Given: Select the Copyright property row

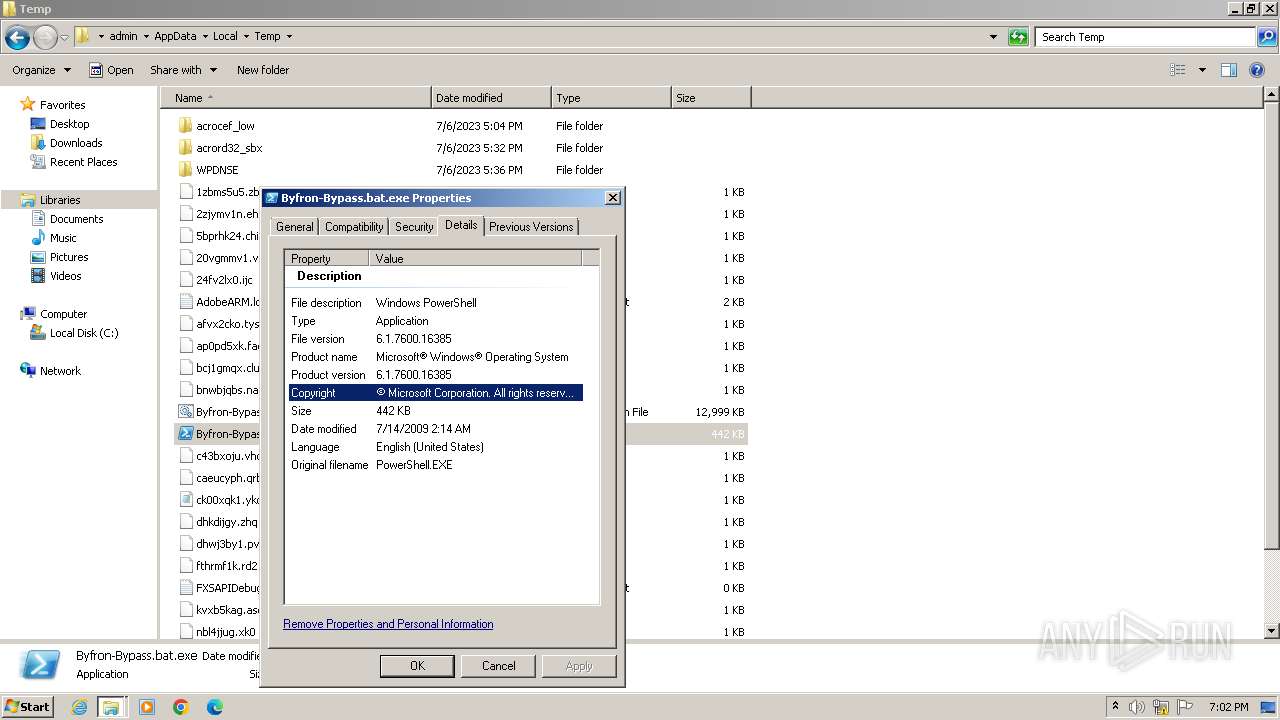Looking at the screenshot, I should 435,393.
